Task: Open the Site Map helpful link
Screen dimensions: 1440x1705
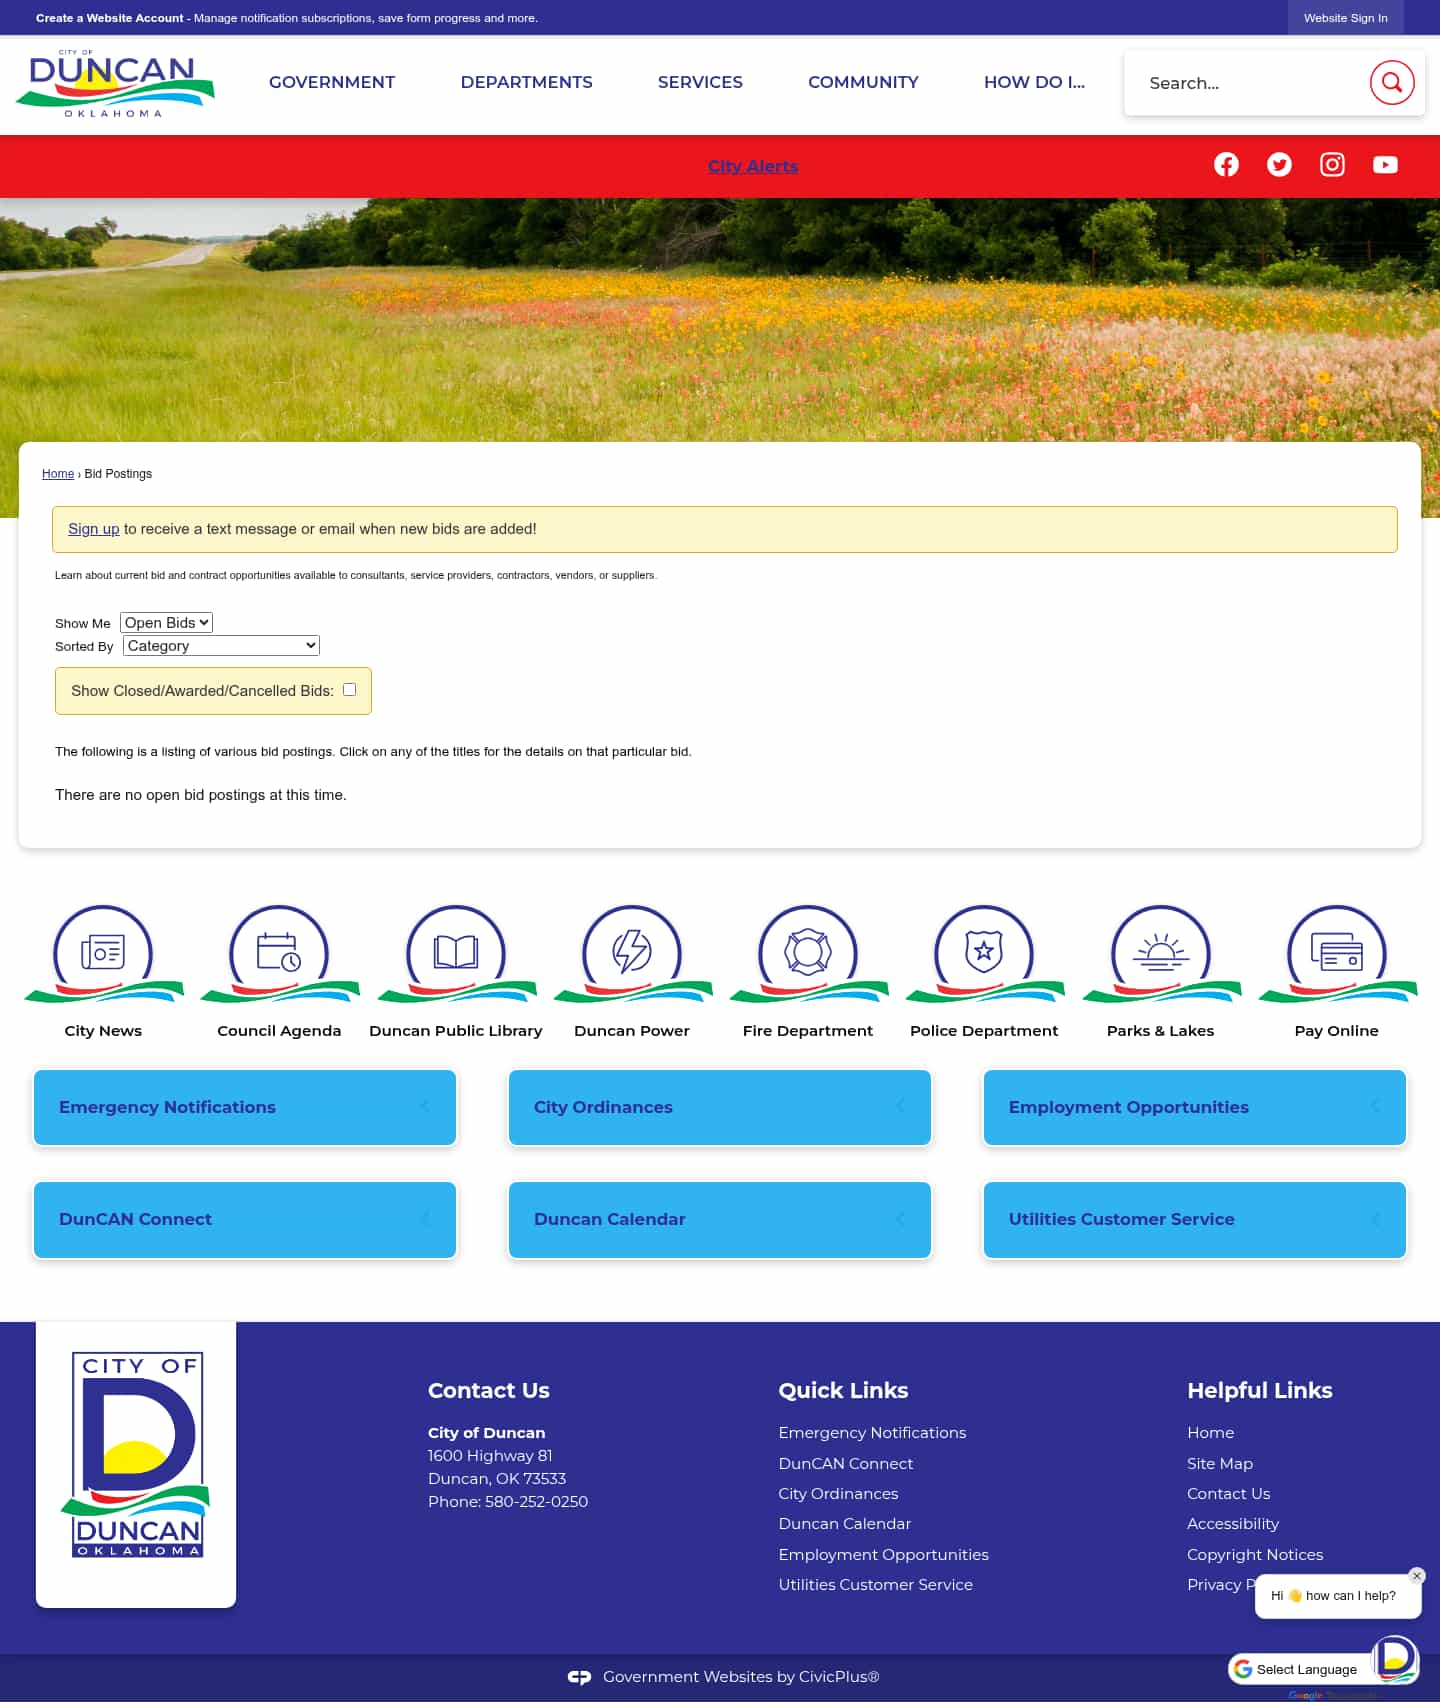Action: [1219, 1464]
